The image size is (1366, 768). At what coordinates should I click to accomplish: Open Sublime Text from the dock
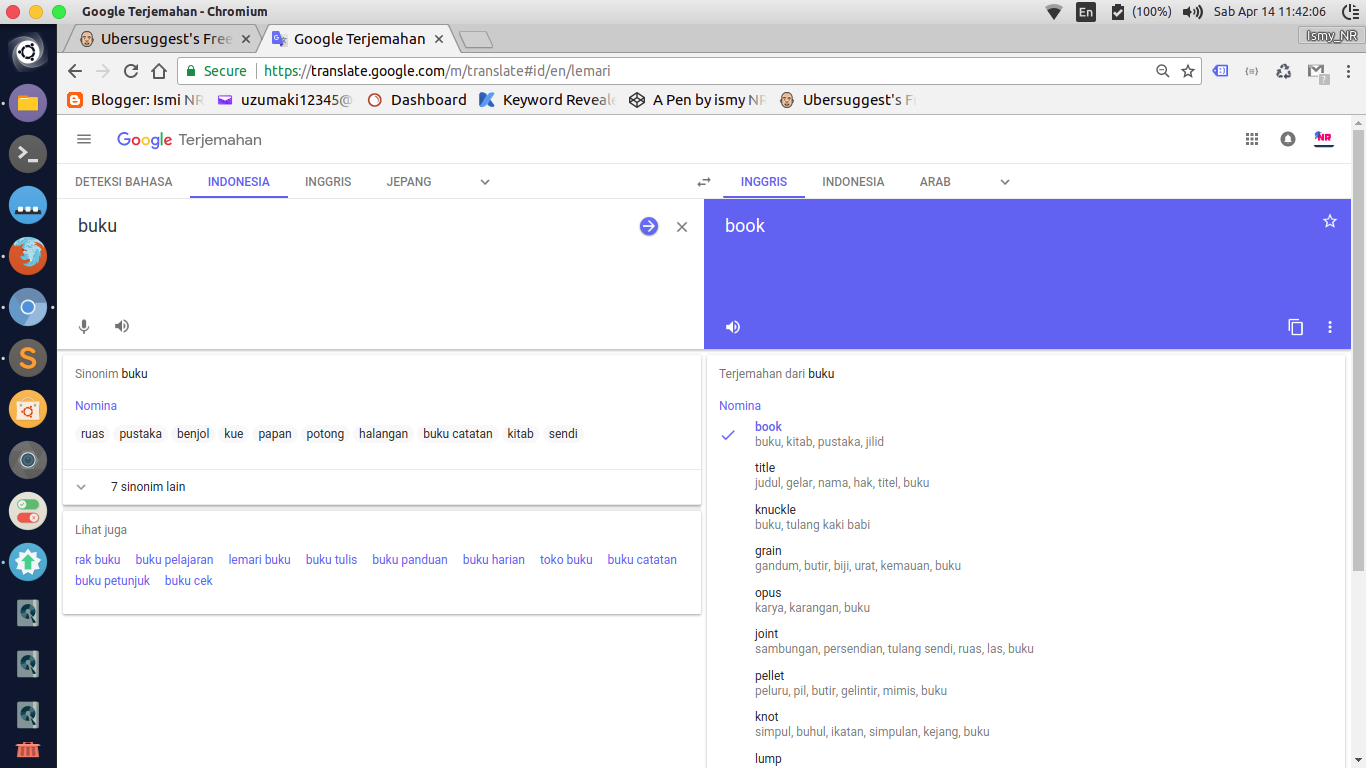click(28, 357)
